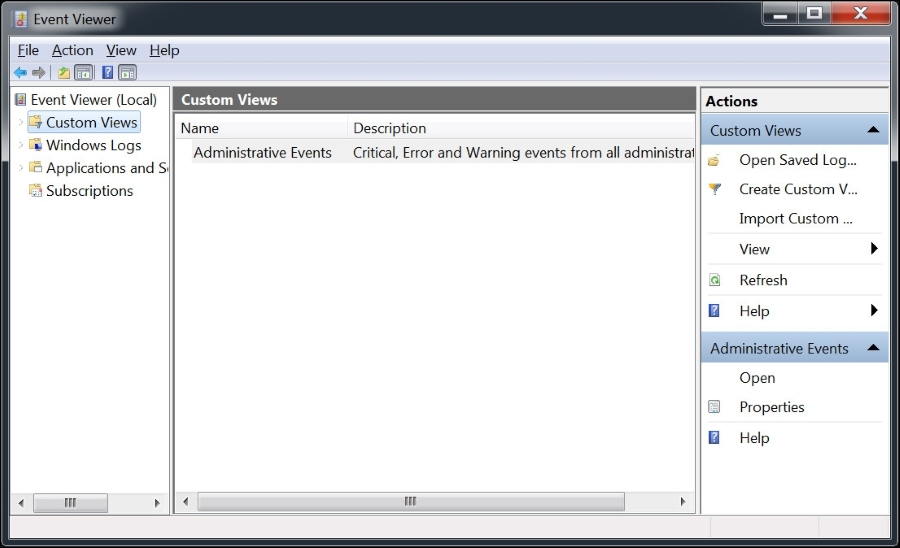The image size is (900, 548).
Task: Open the Help menu in menu bar
Action: [164, 50]
